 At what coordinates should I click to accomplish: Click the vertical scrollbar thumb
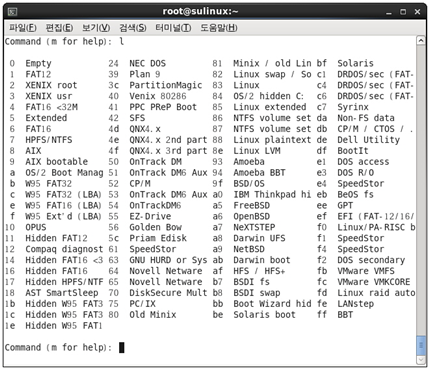[421, 346]
